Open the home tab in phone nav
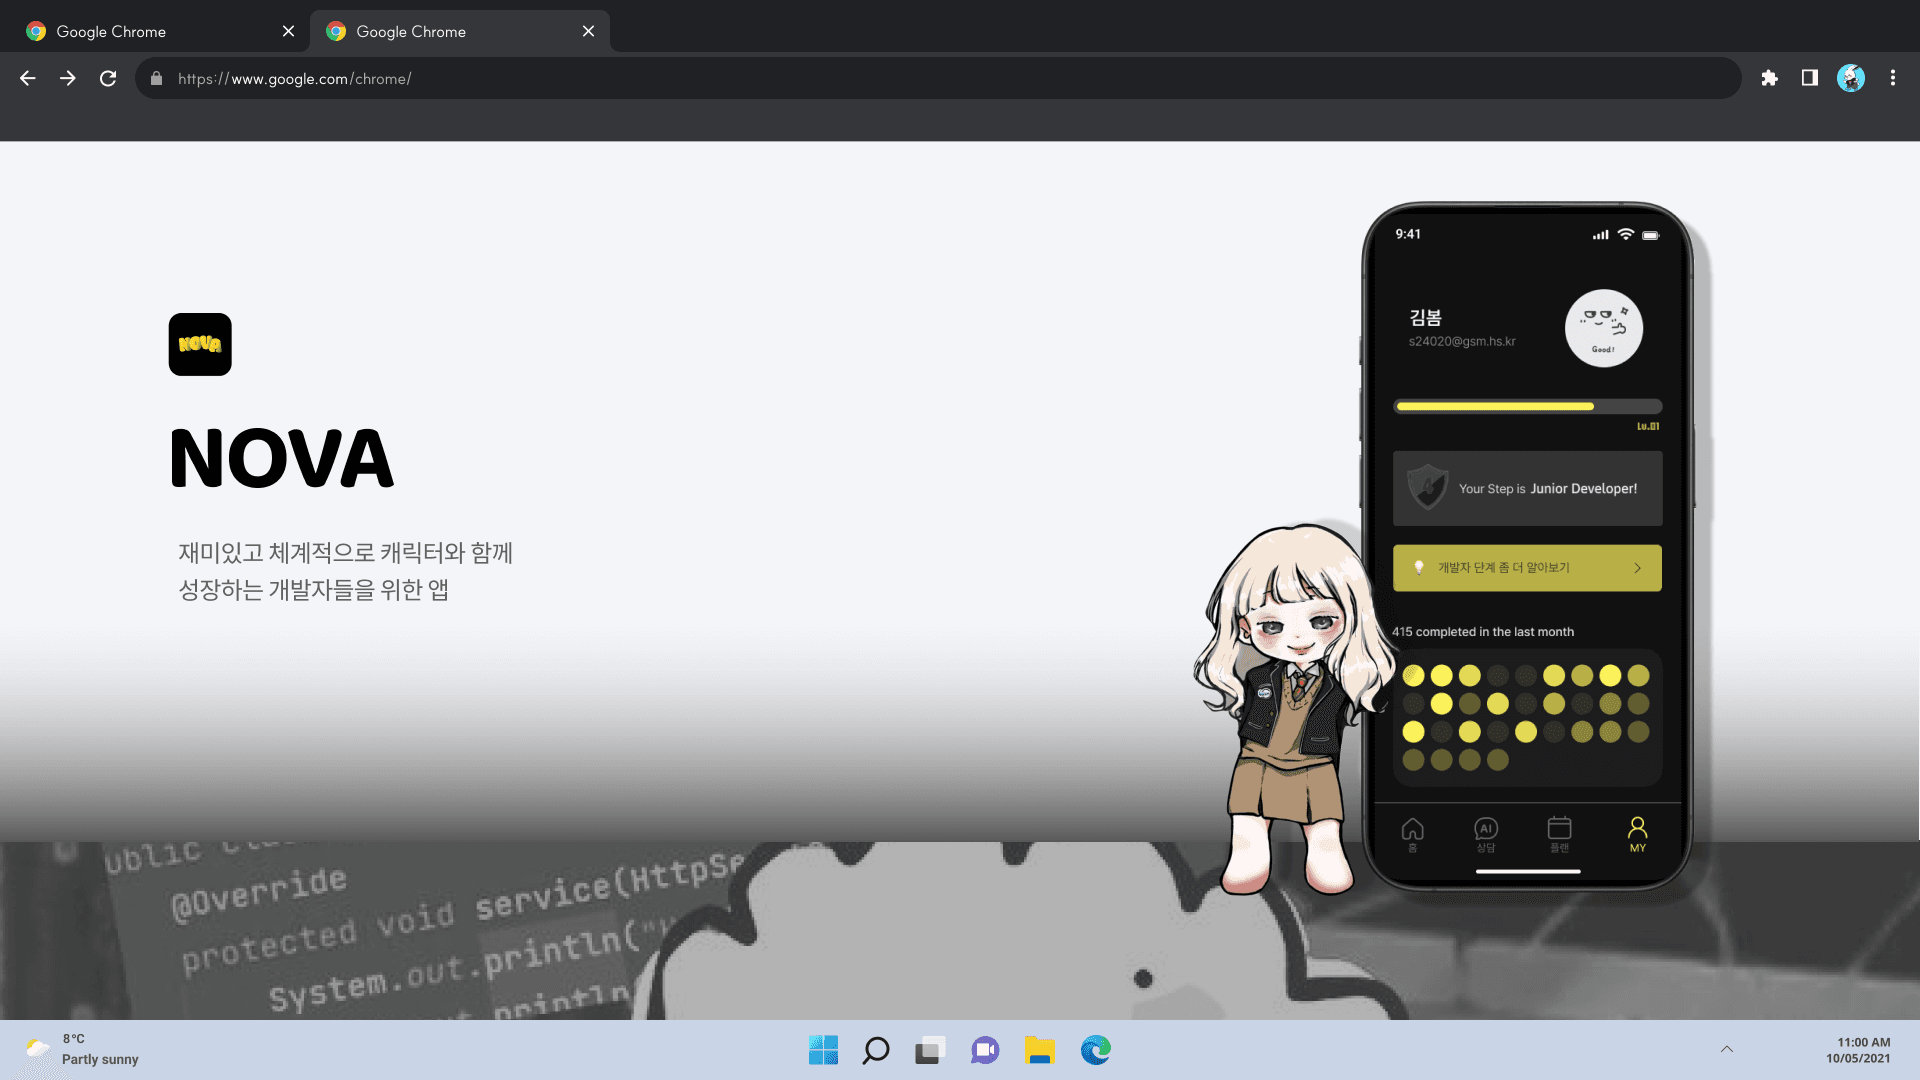Screen dimensions: 1920x1080 [1413, 834]
